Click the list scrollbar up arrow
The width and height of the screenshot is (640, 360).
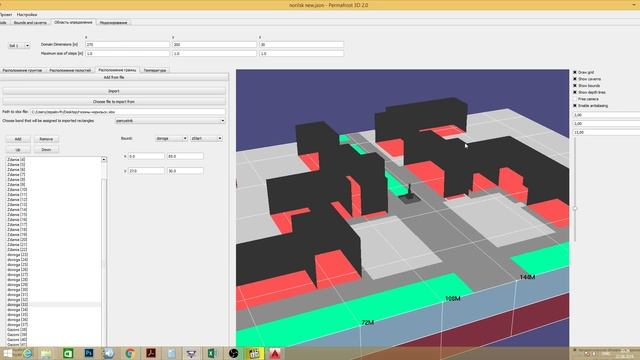coord(104,160)
